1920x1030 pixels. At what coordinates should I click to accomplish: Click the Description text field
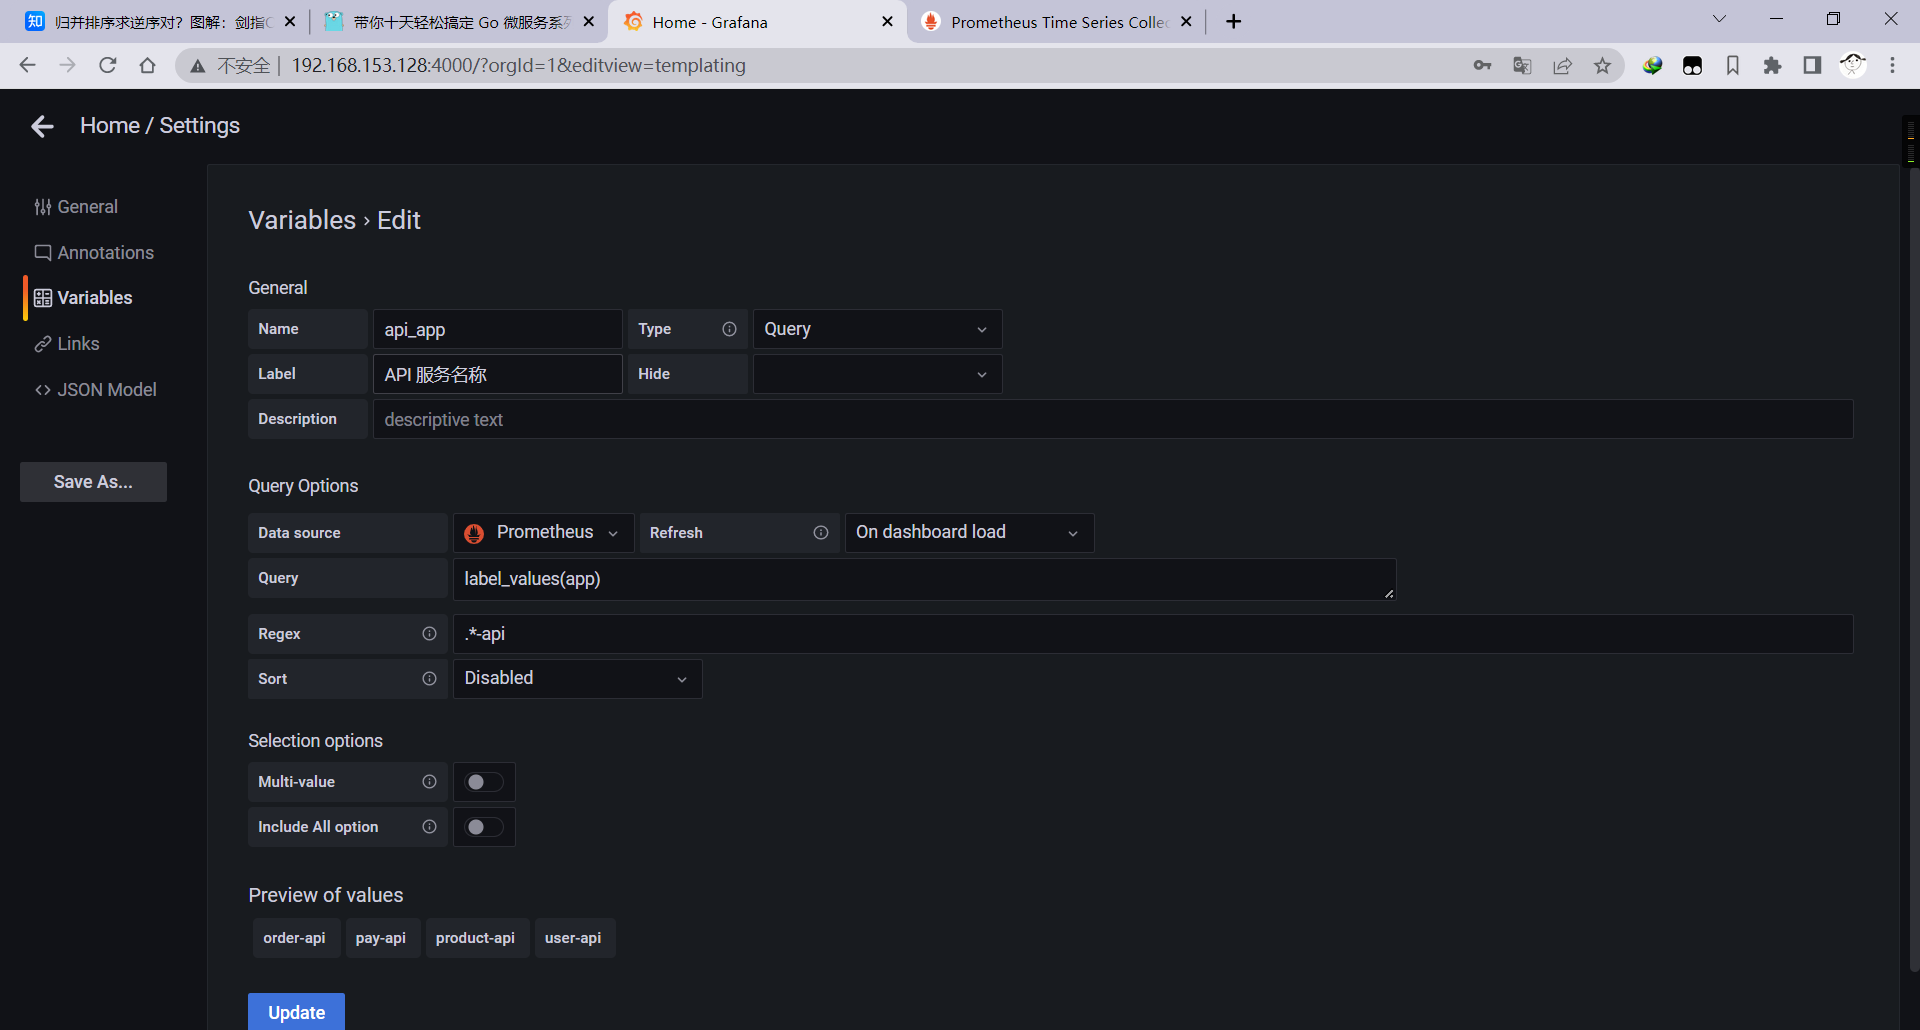click(1113, 419)
